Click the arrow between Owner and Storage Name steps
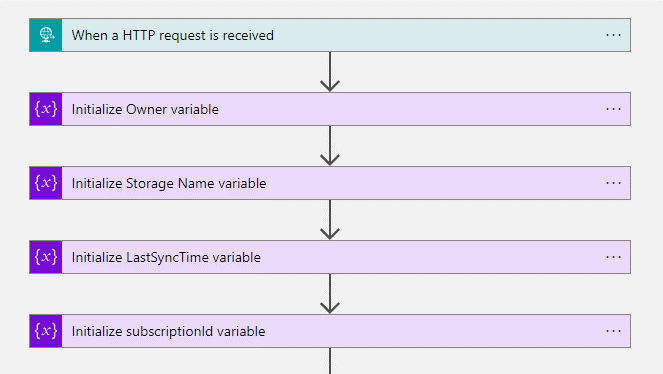 [x=330, y=146]
